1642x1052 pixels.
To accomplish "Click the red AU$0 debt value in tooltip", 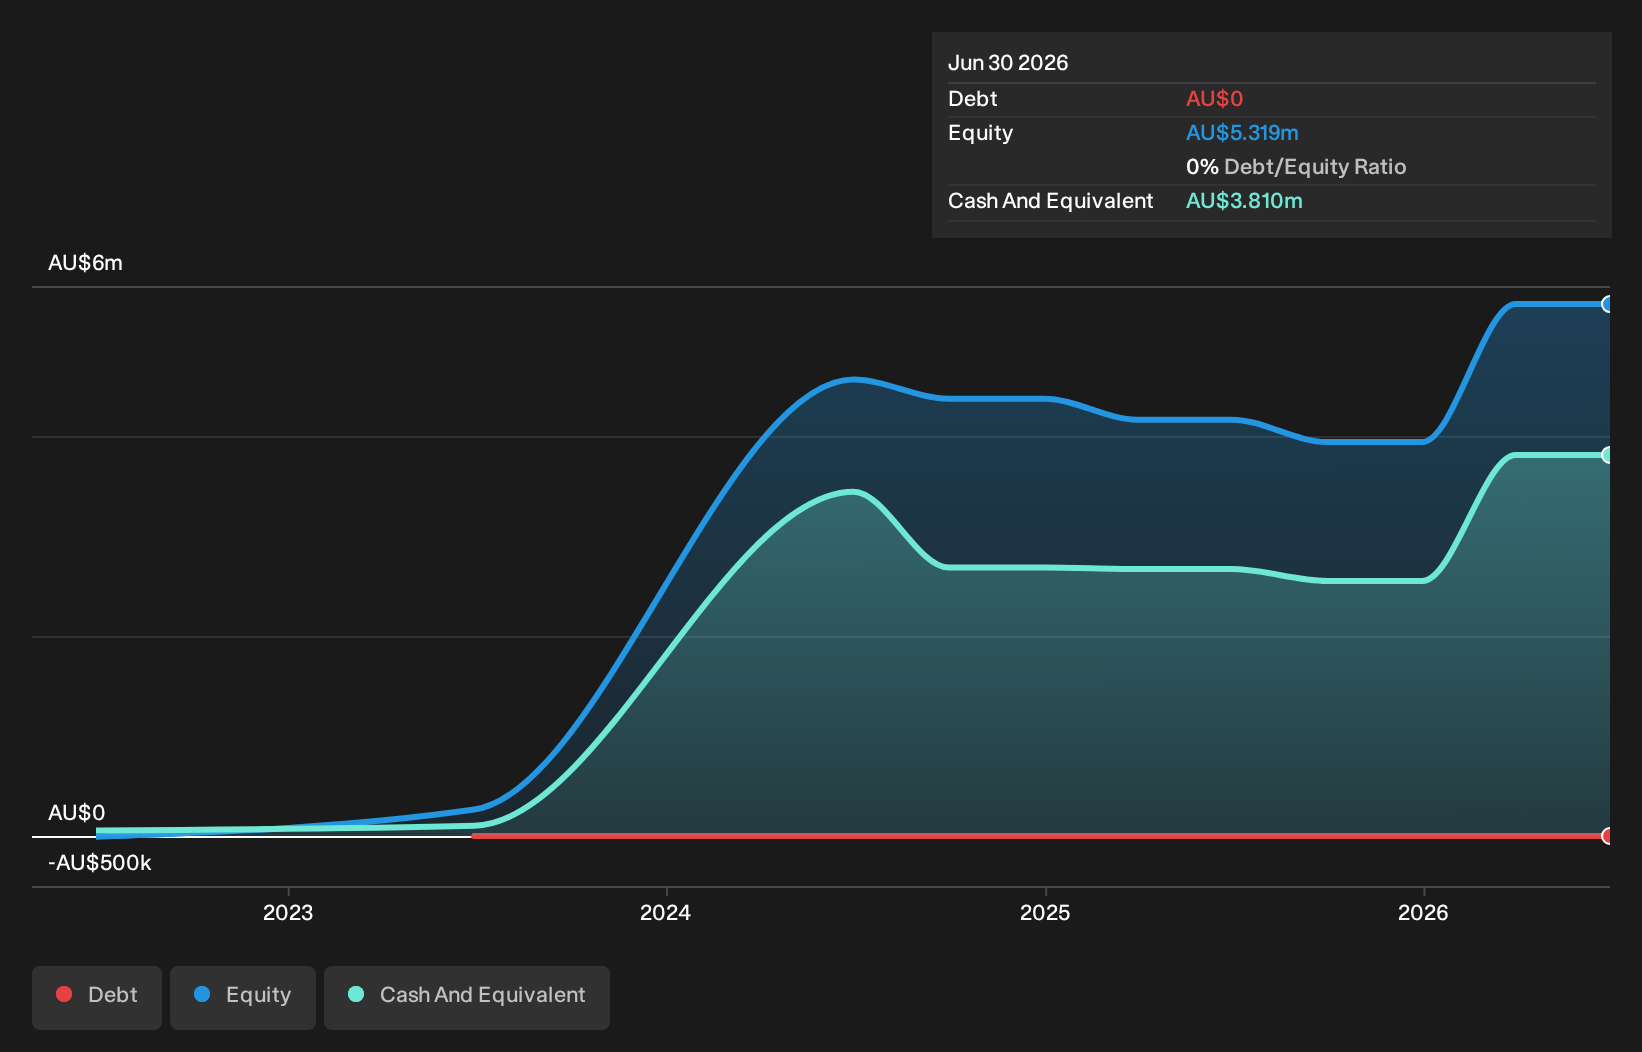I will coord(1214,99).
